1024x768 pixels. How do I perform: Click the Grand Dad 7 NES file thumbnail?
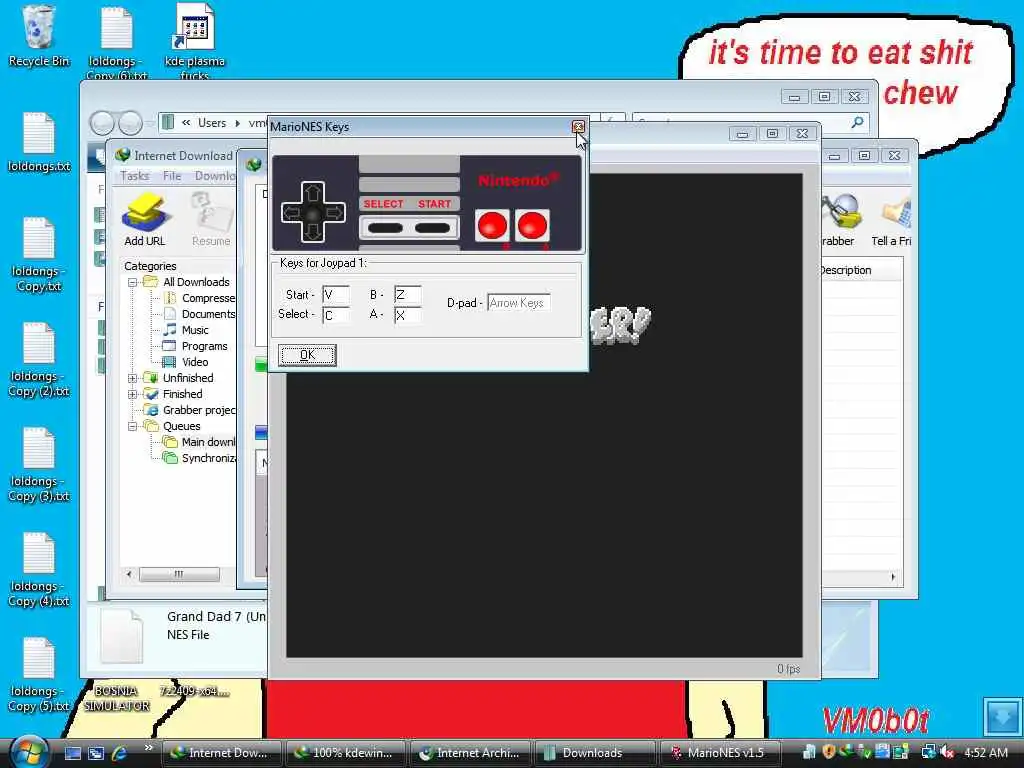tap(121, 636)
